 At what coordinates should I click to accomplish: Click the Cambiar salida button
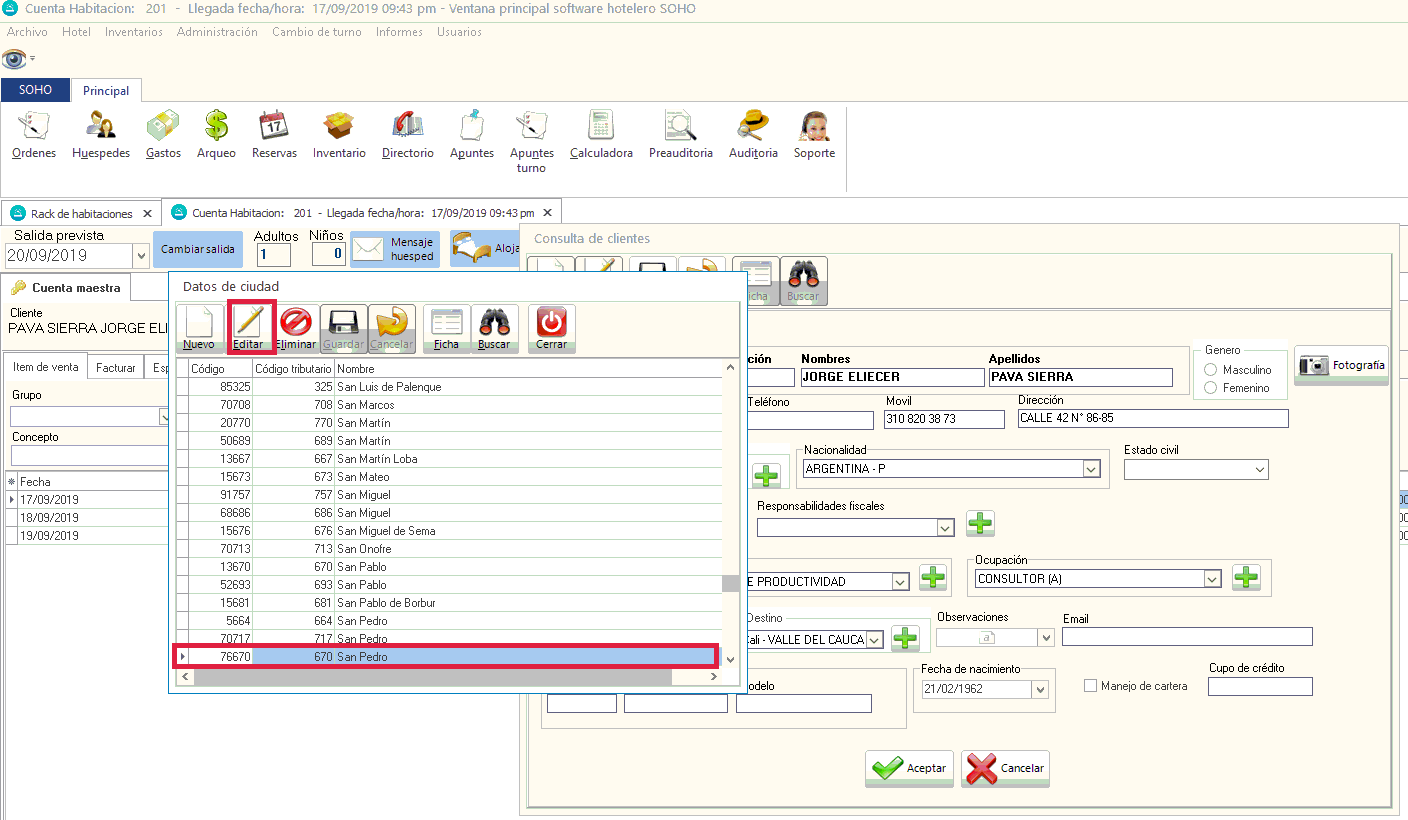coord(197,249)
